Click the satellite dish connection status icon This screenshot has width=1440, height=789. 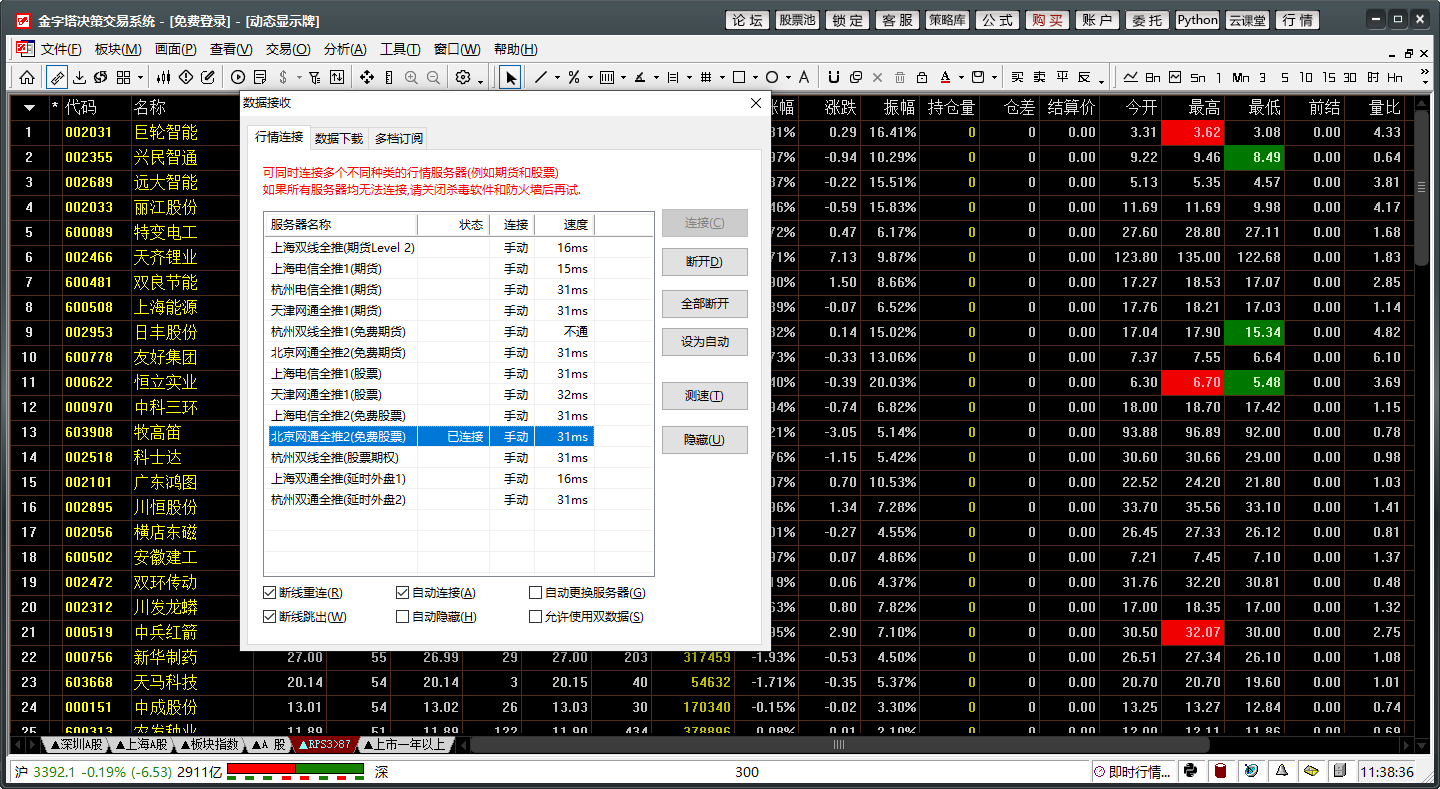tap(1251, 771)
